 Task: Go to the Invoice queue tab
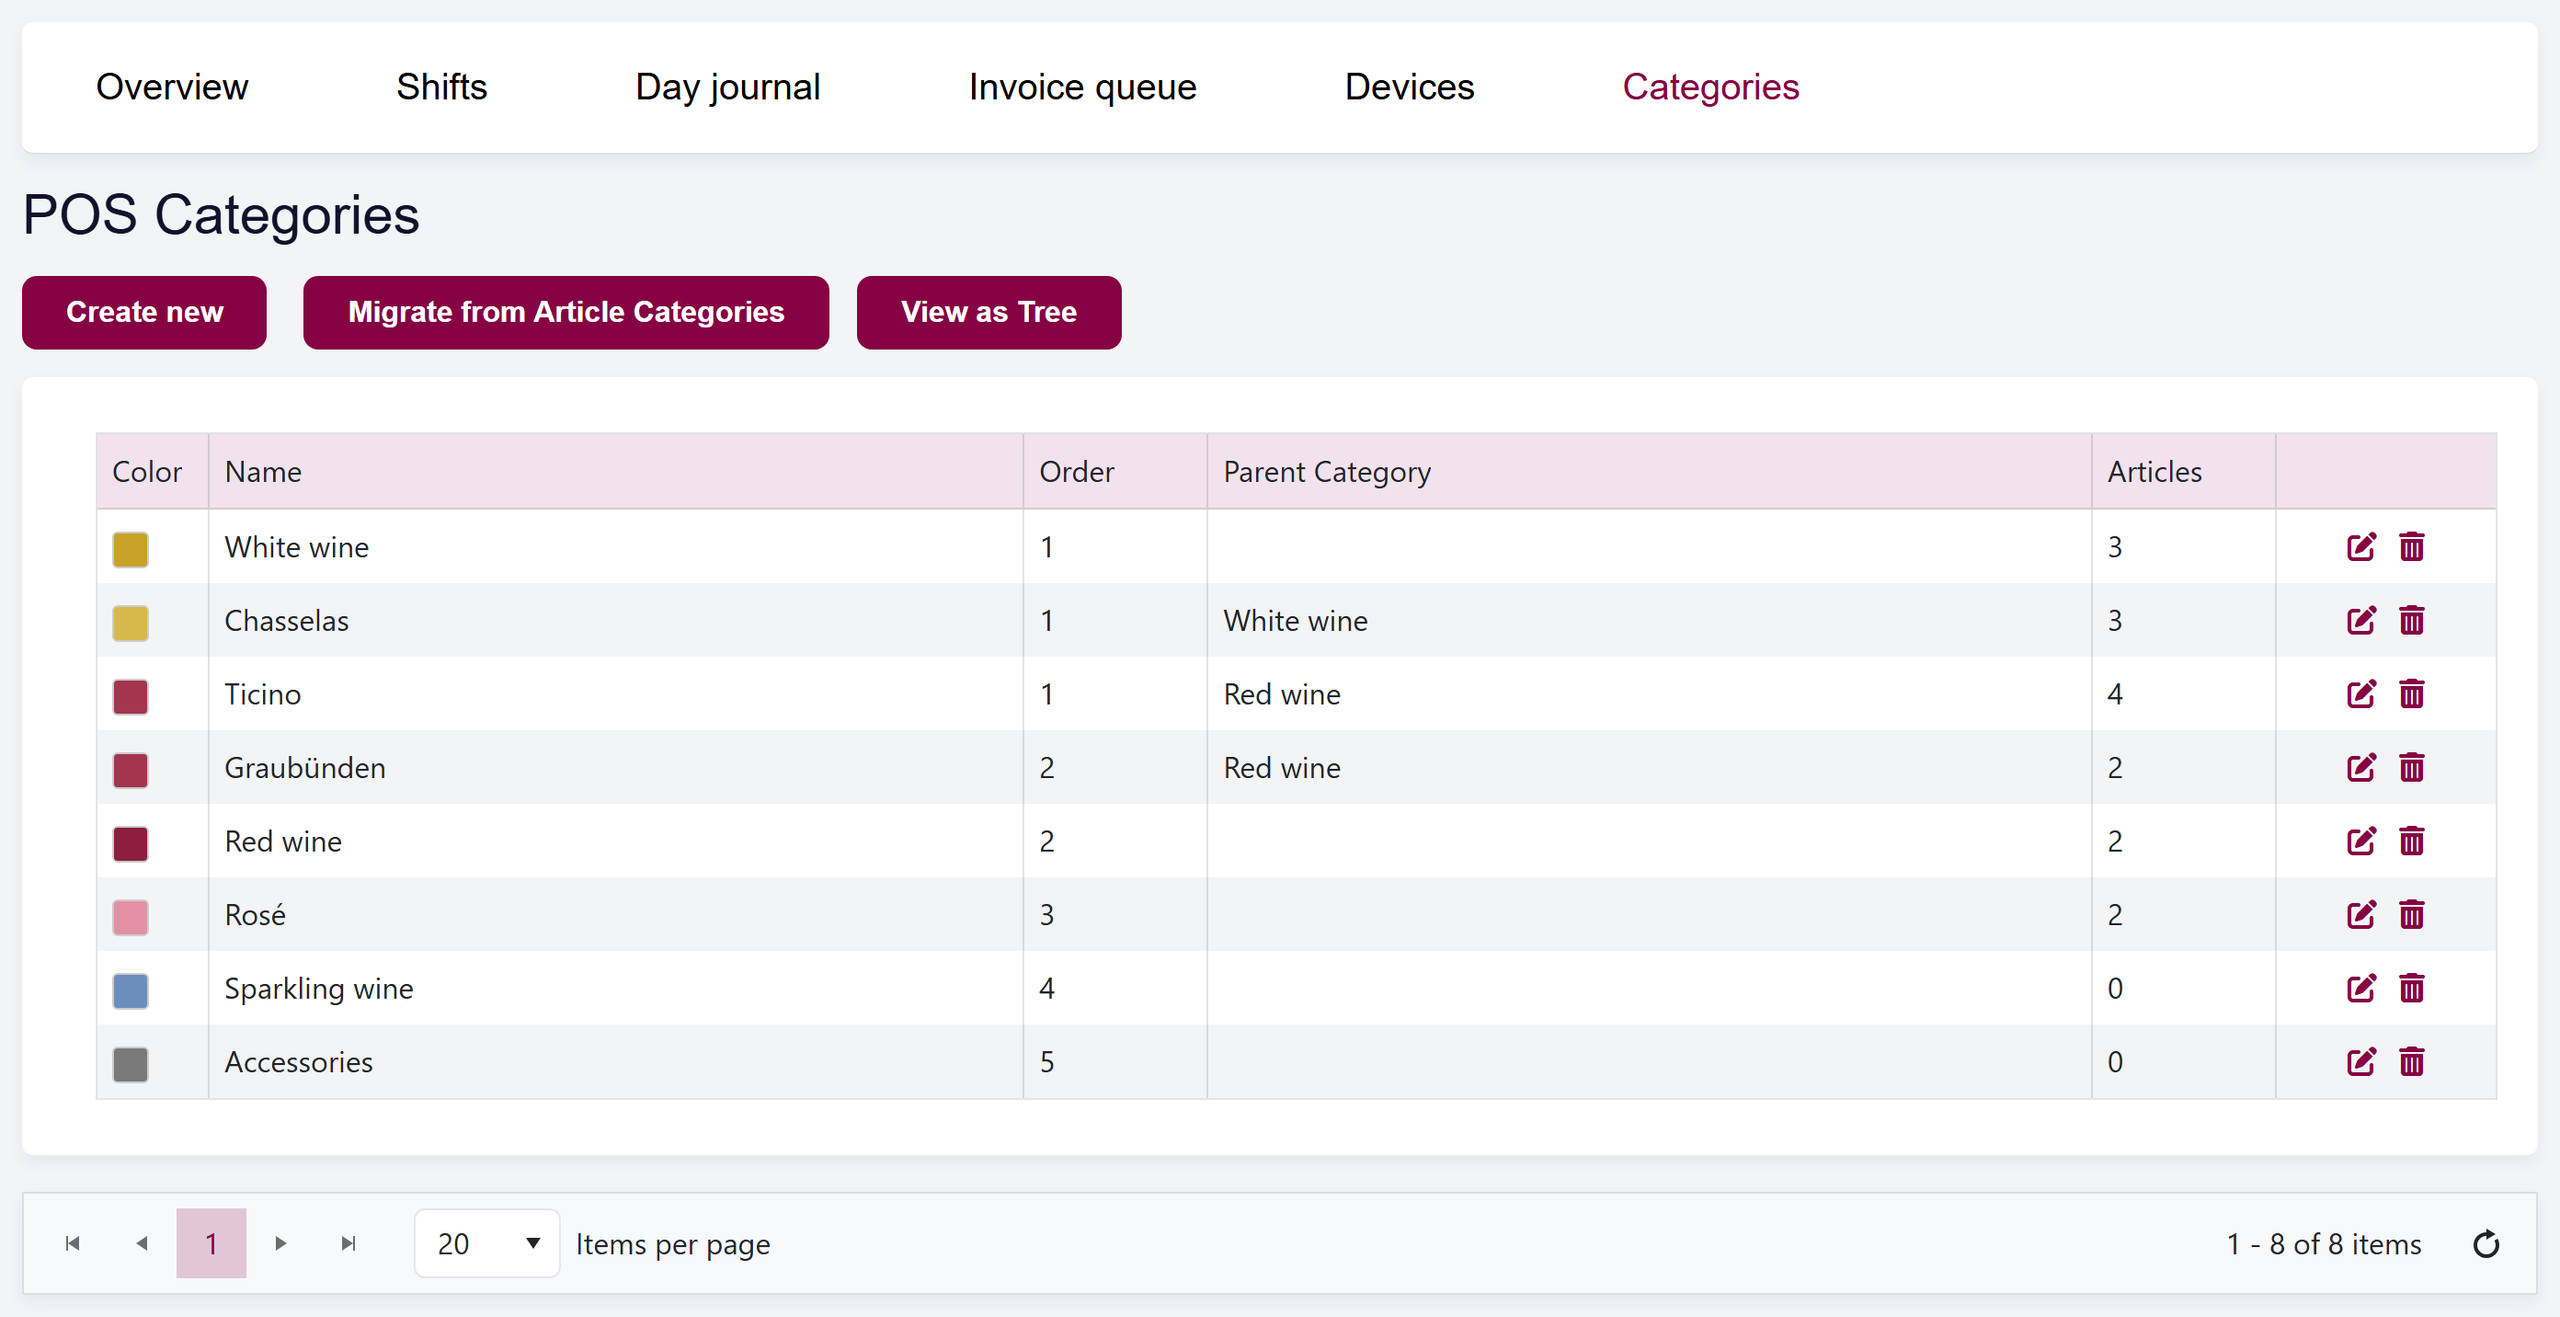[1082, 87]
